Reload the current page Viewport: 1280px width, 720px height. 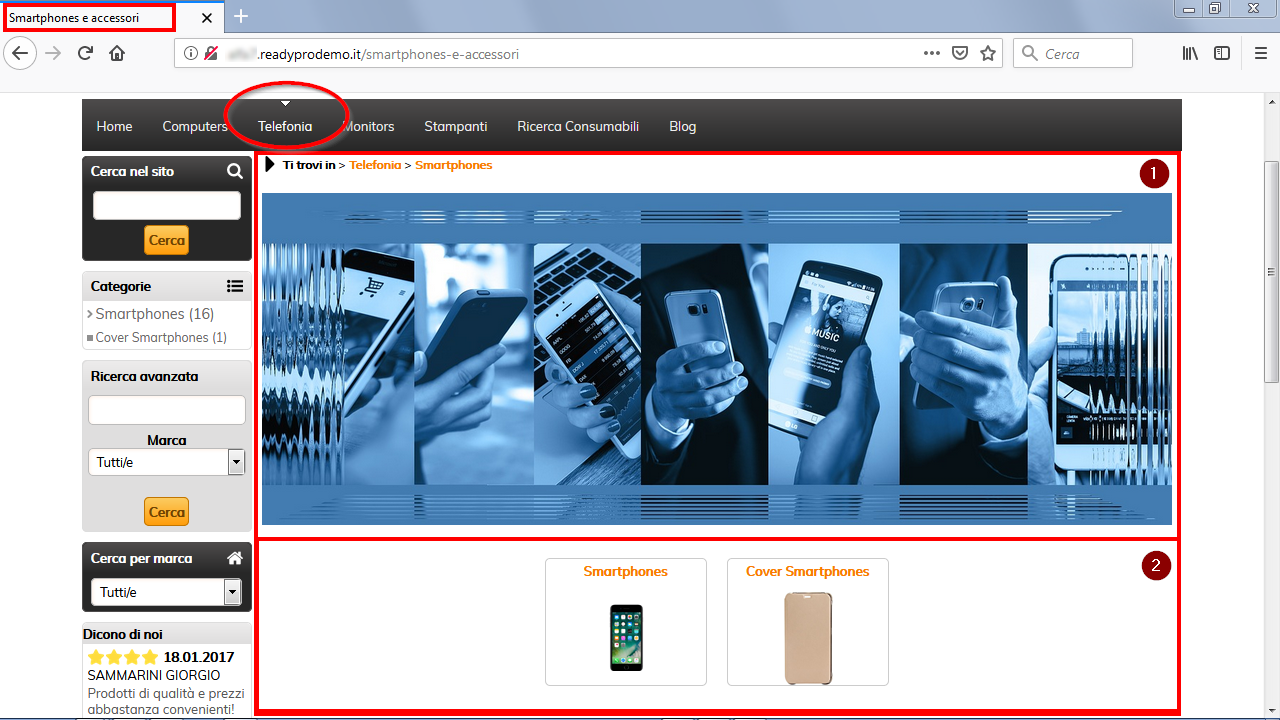pos(85,53)
